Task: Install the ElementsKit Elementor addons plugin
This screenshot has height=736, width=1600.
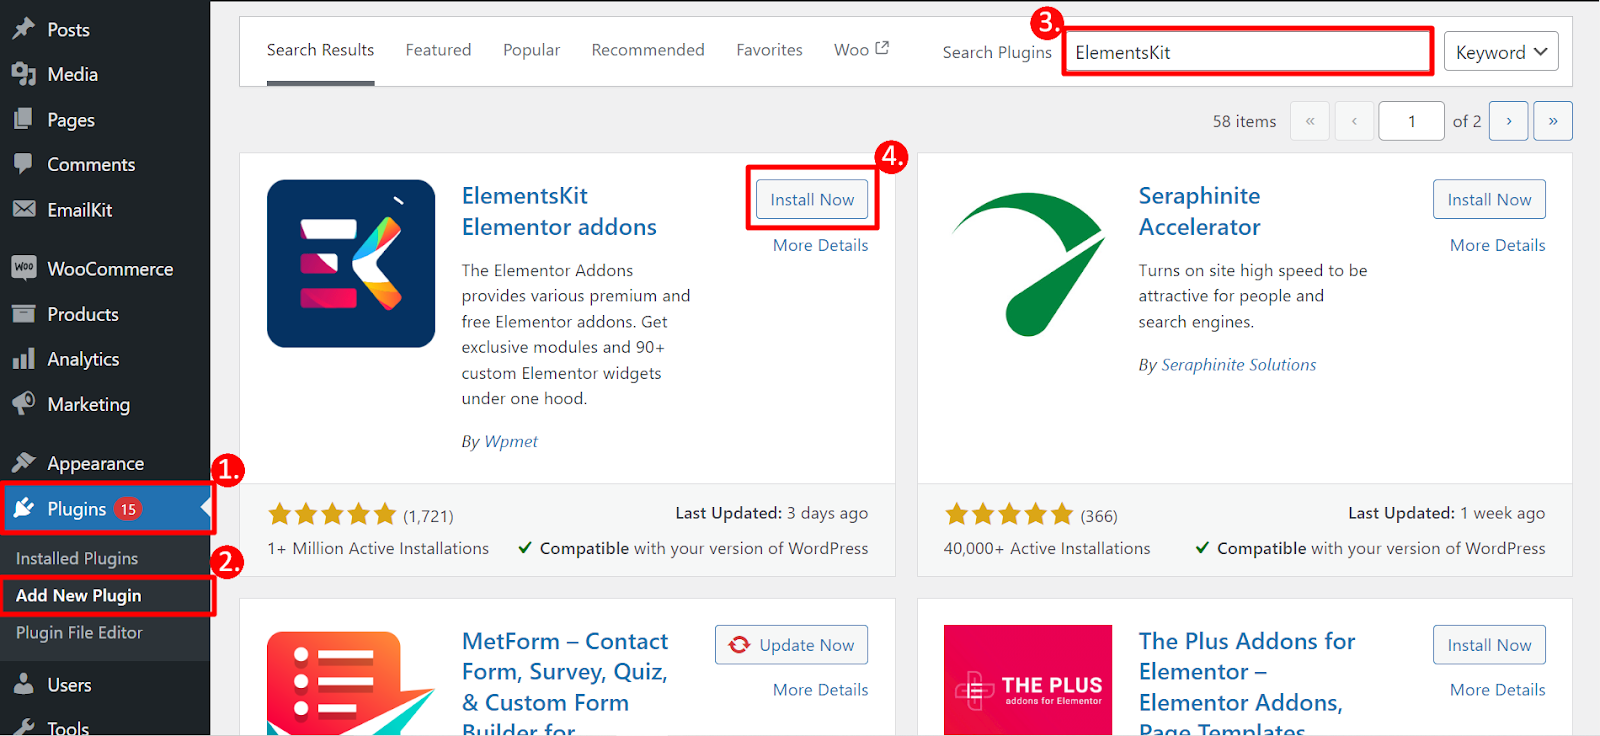Action: (x=812, y=199)
